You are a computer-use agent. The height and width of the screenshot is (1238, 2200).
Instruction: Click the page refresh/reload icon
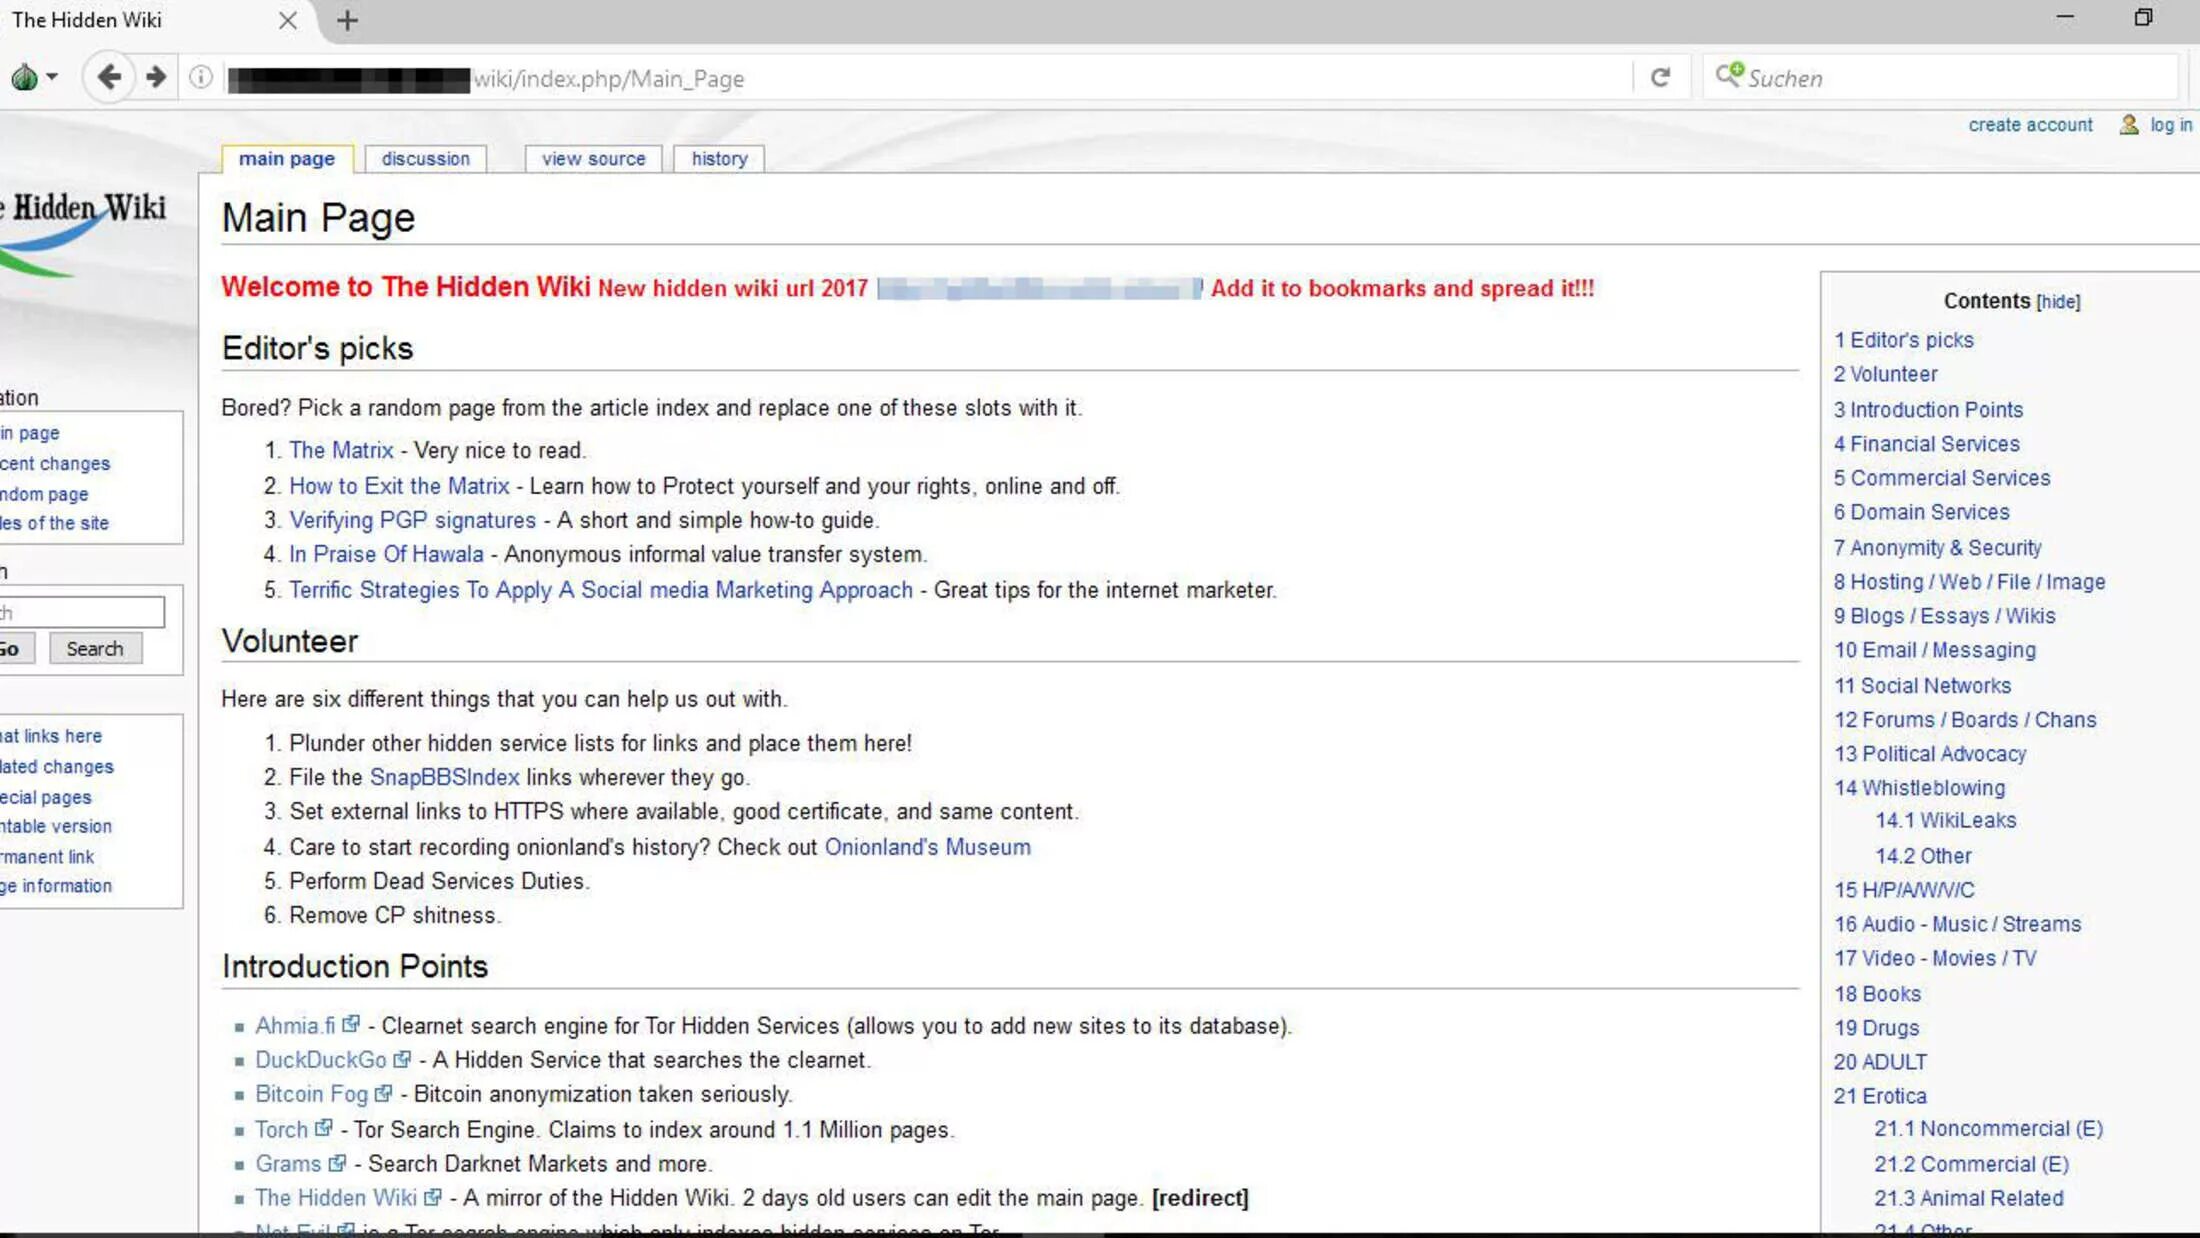pyautogui.click(x=1659, y=79)
